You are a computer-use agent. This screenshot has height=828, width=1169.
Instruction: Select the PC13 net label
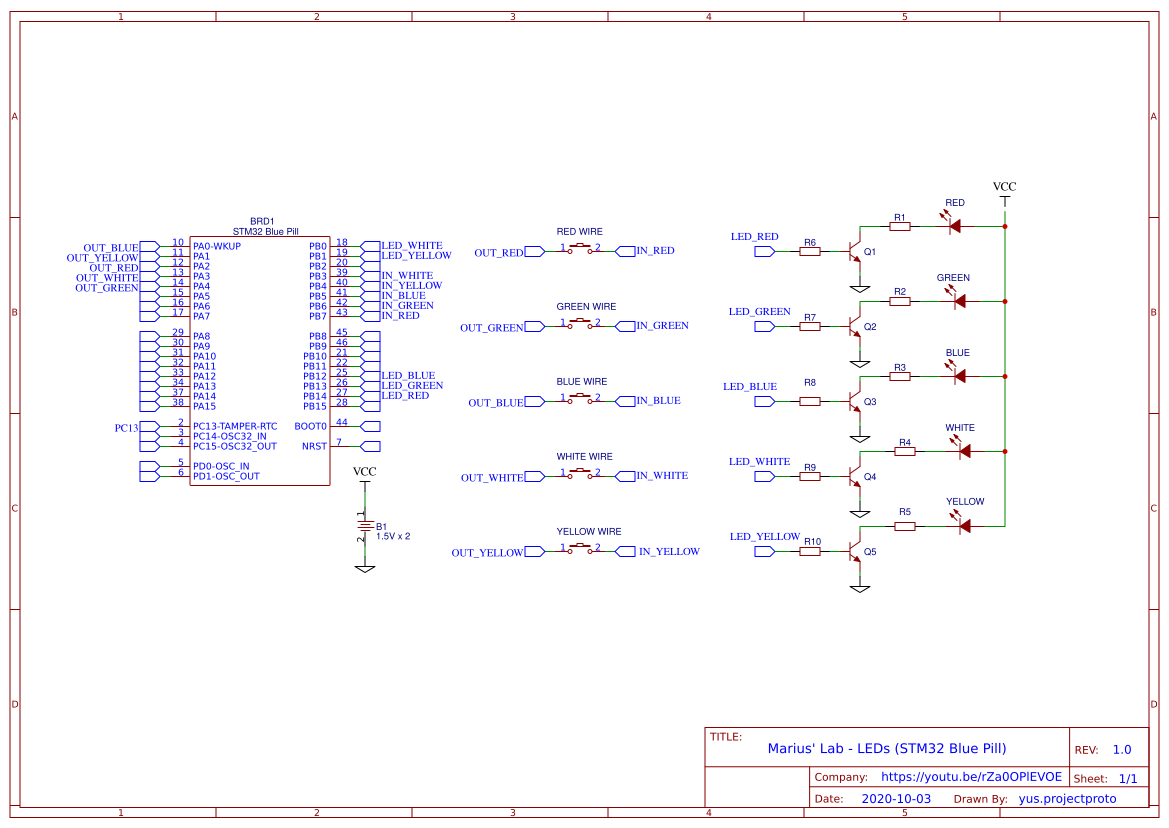[125, 426]
